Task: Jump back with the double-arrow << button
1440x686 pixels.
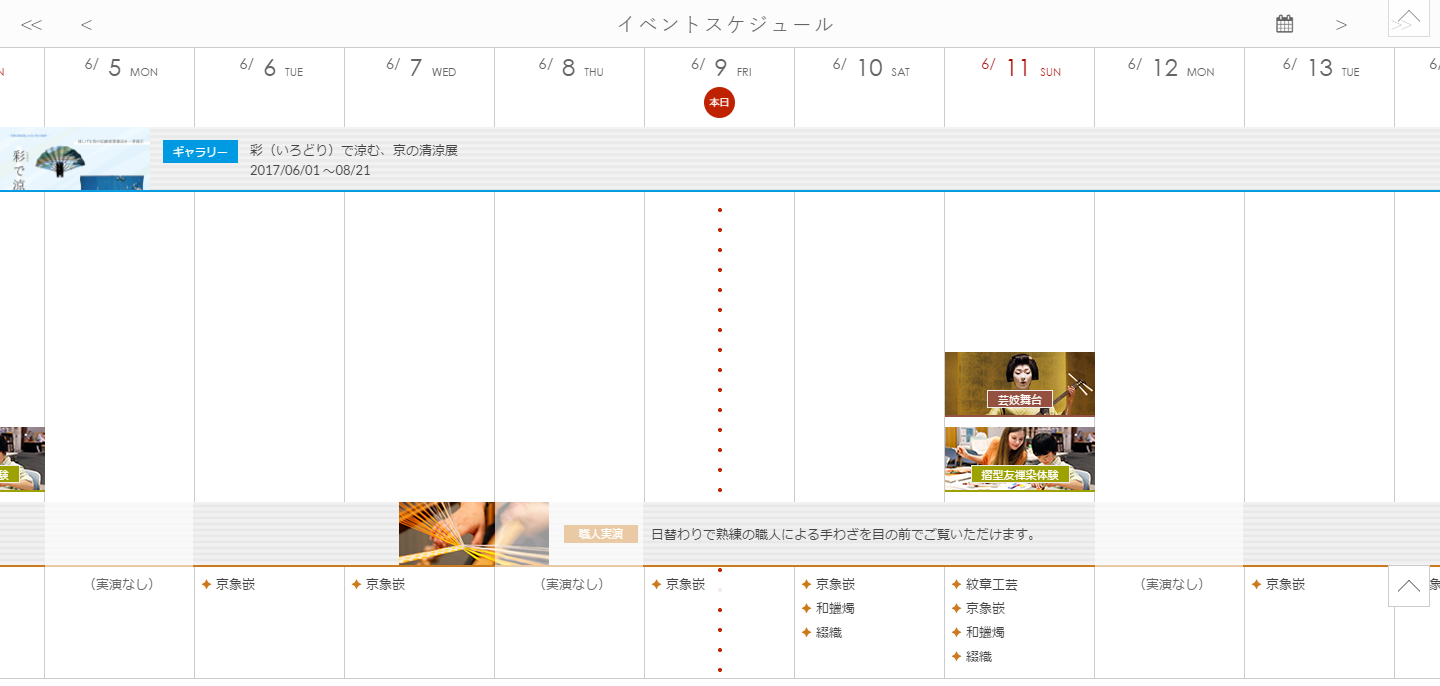Action: point(31,25)
